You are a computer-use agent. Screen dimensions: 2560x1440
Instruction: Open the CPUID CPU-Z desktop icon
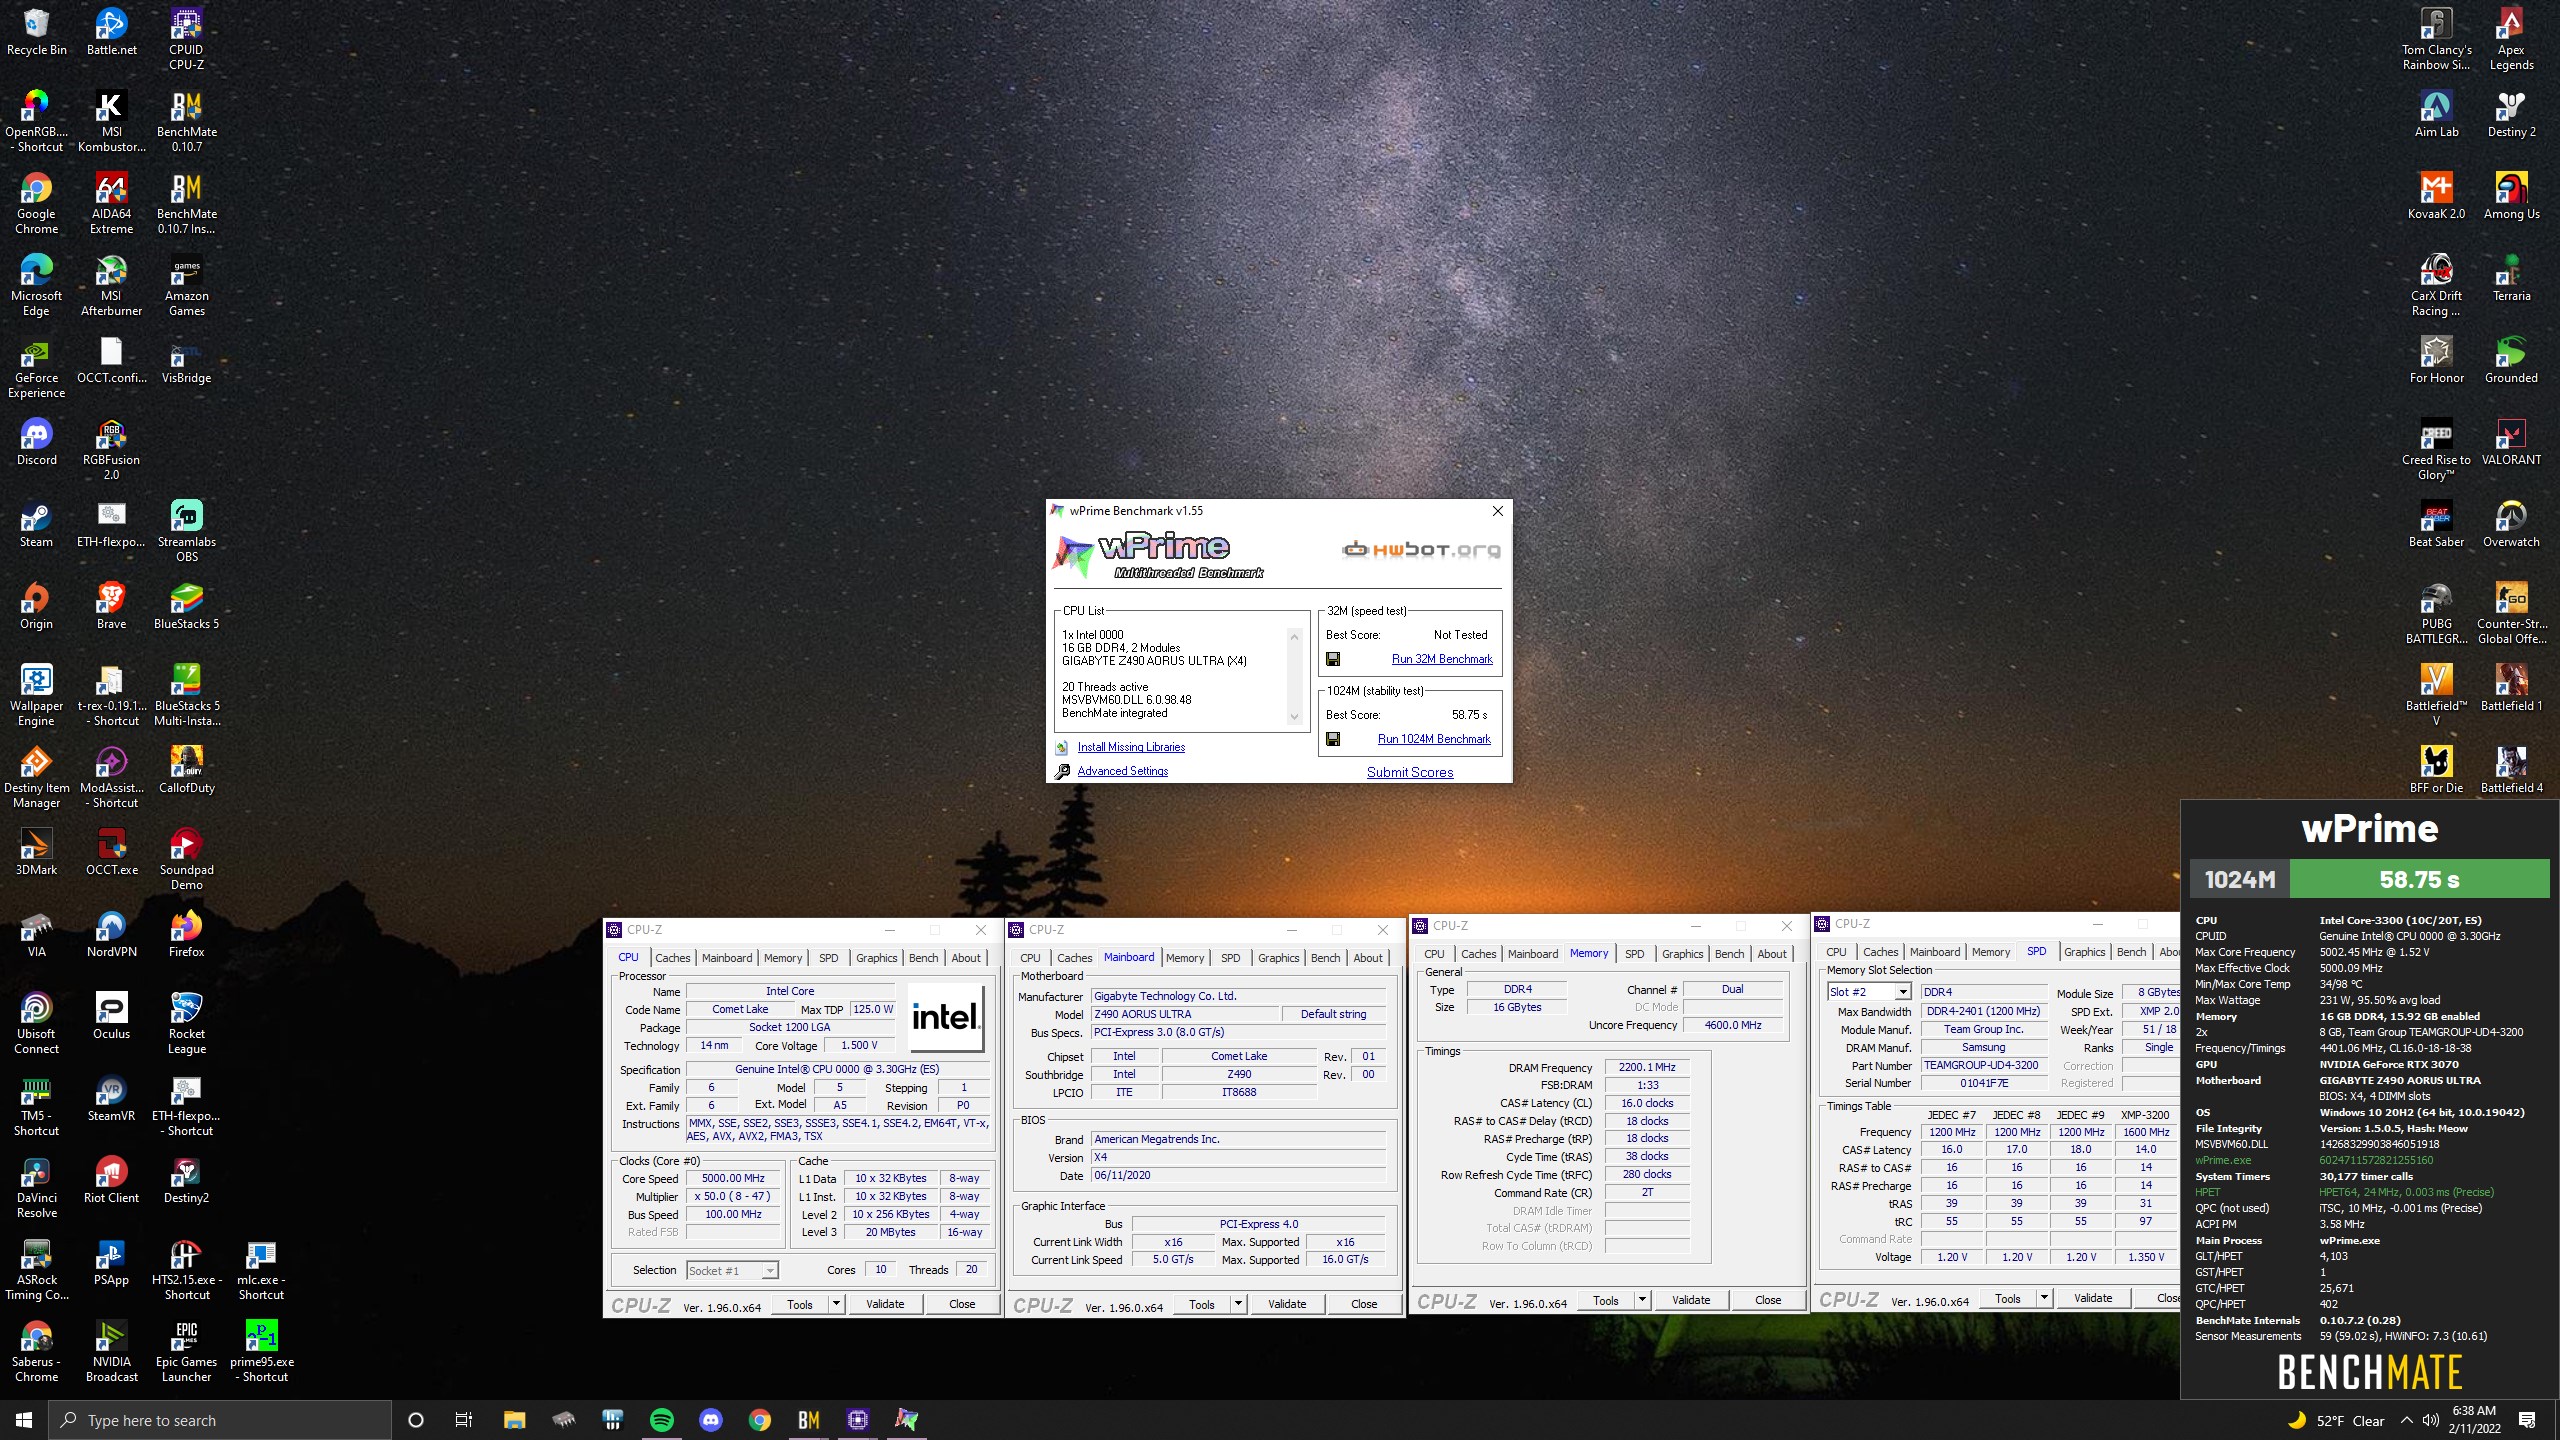186,39
